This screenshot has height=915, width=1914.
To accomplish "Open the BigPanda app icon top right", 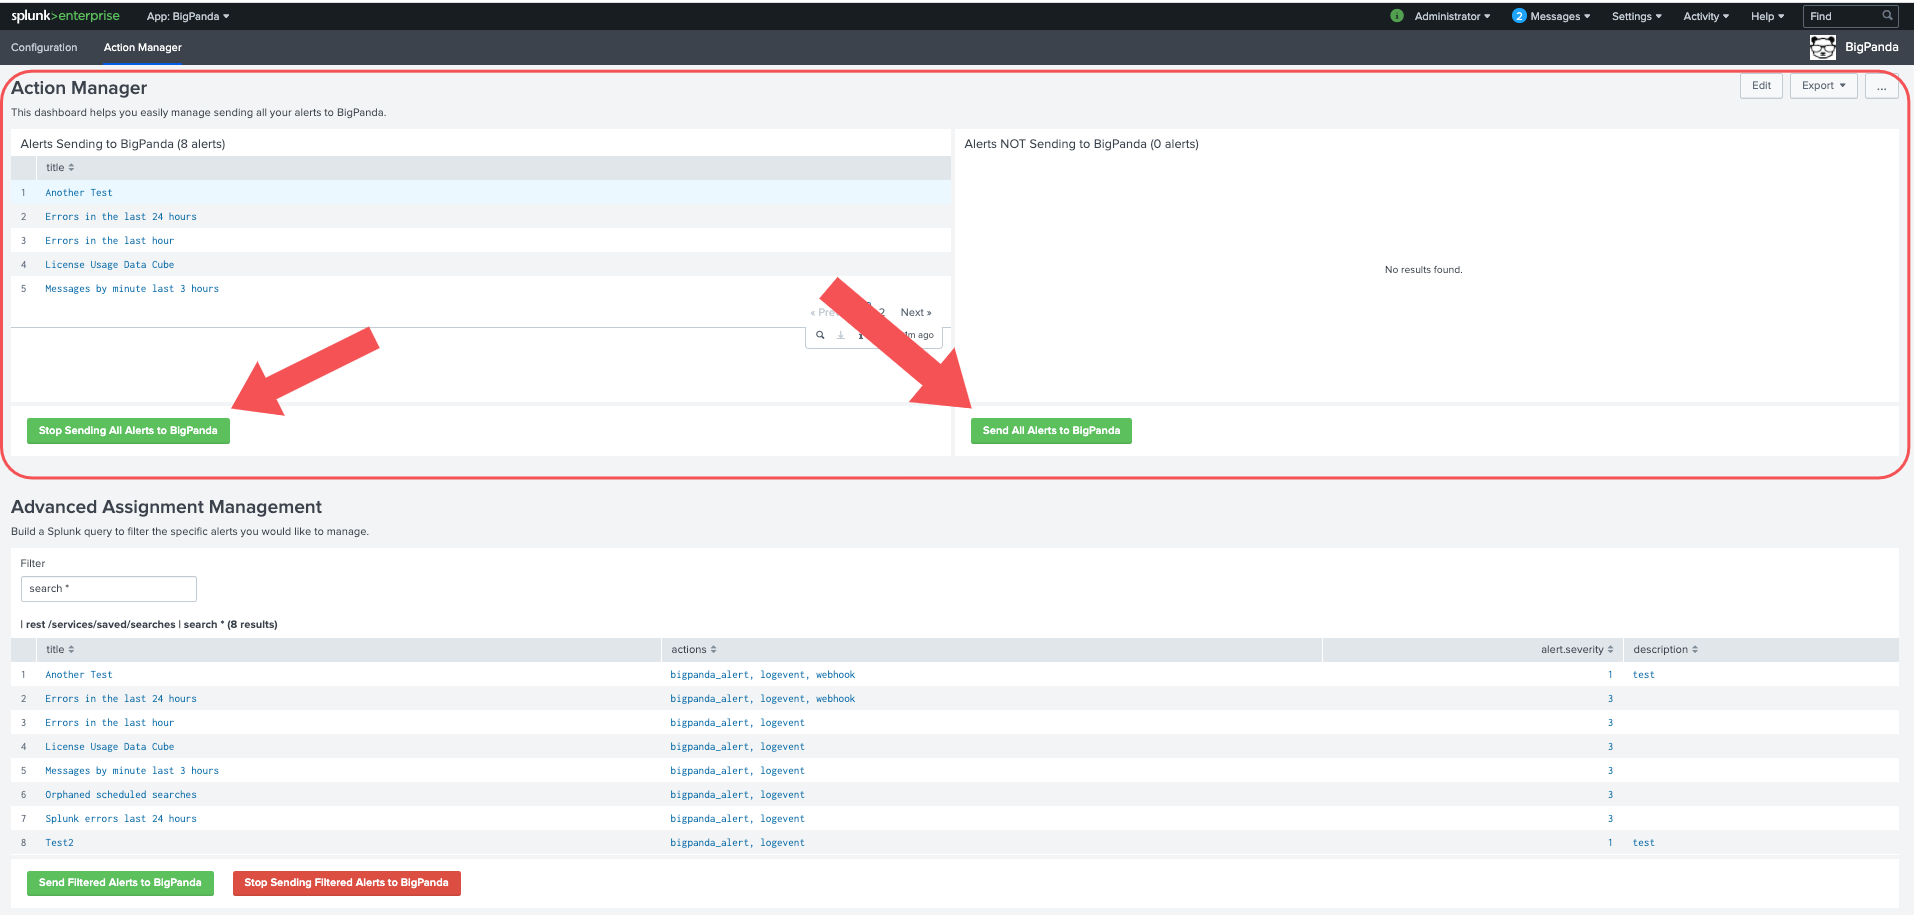I will 1822,47.
